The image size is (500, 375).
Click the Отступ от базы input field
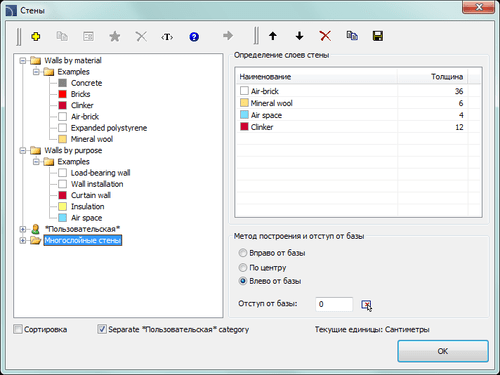334,304
